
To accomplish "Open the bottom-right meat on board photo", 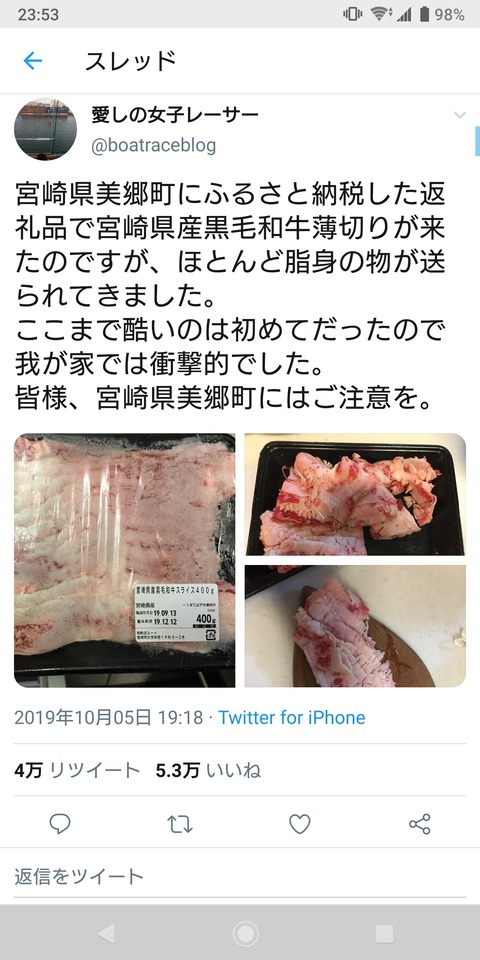I will [355, 626].
